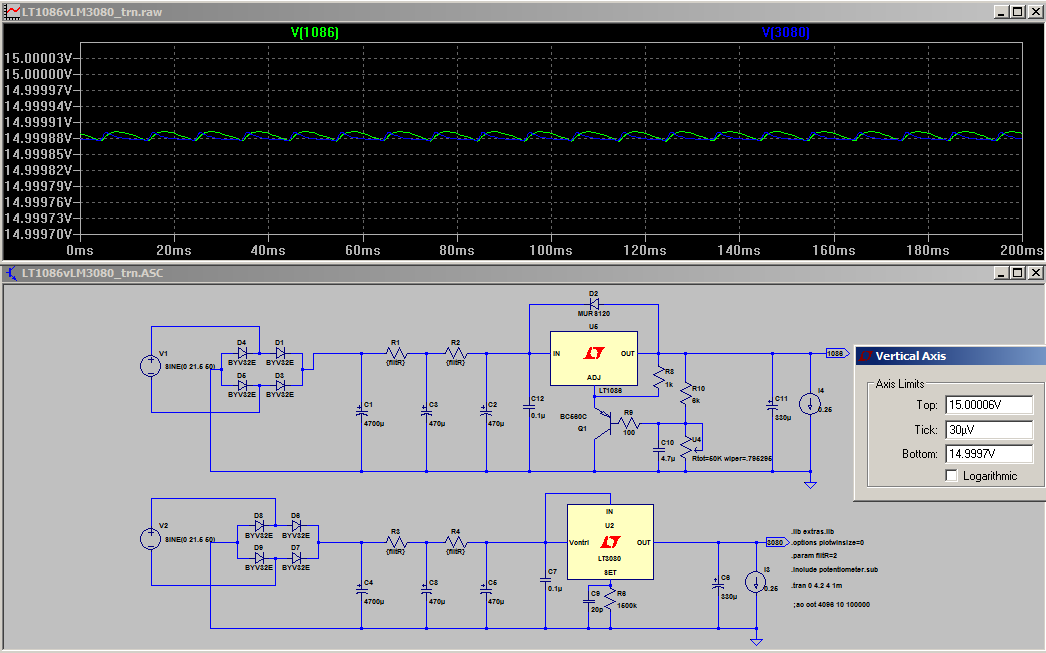Select voltage source V1 symbol
This screenshot has width=1046, height=653.
tap(151, 366)
